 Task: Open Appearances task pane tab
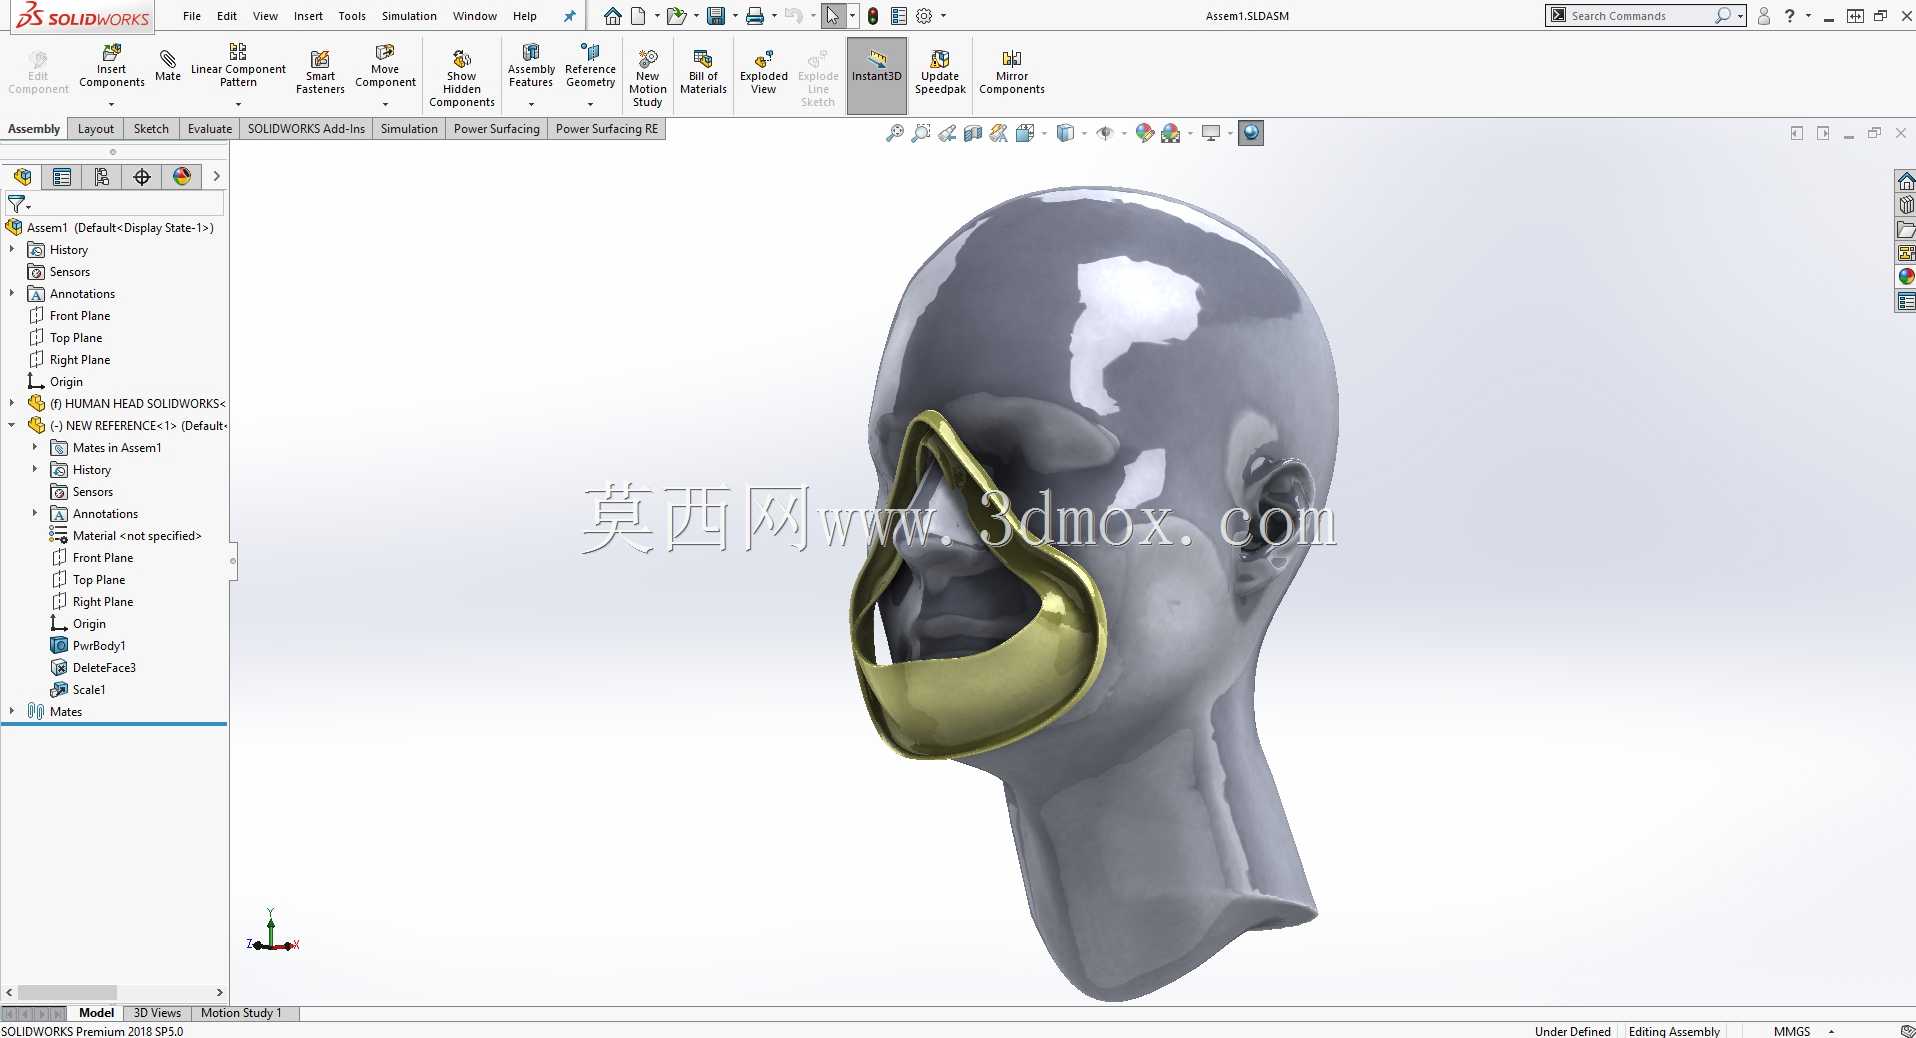[1906, 277]
